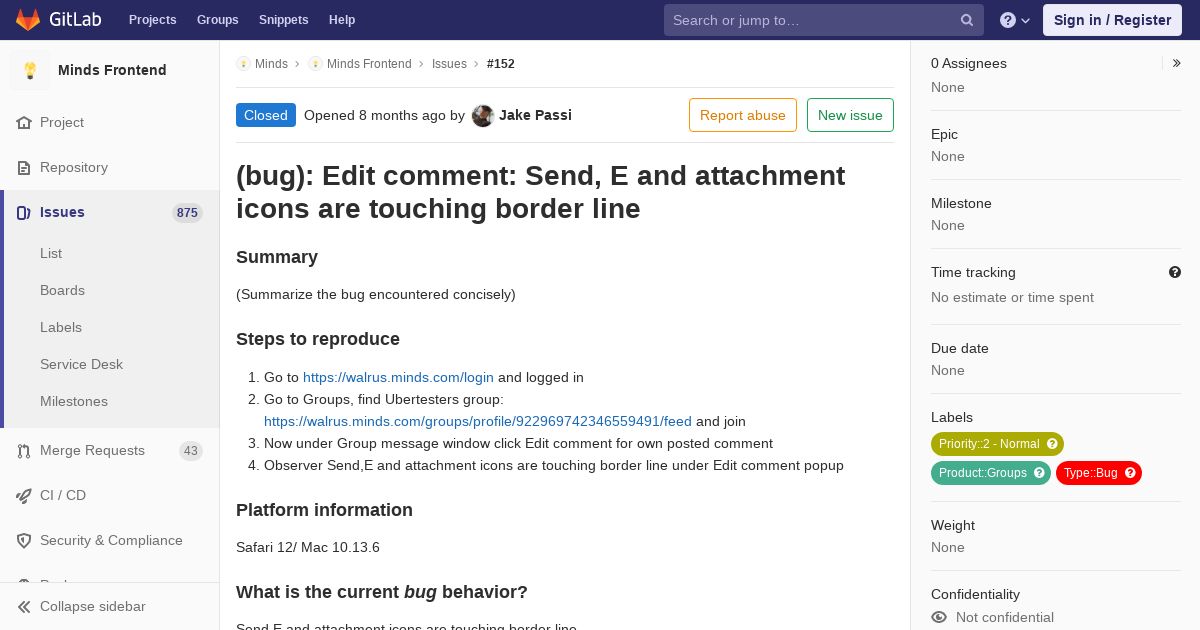Click the Collapse sidebar double-chevron icon
The height and width of the screenshot is (630, 1200).
pos(24,606)
